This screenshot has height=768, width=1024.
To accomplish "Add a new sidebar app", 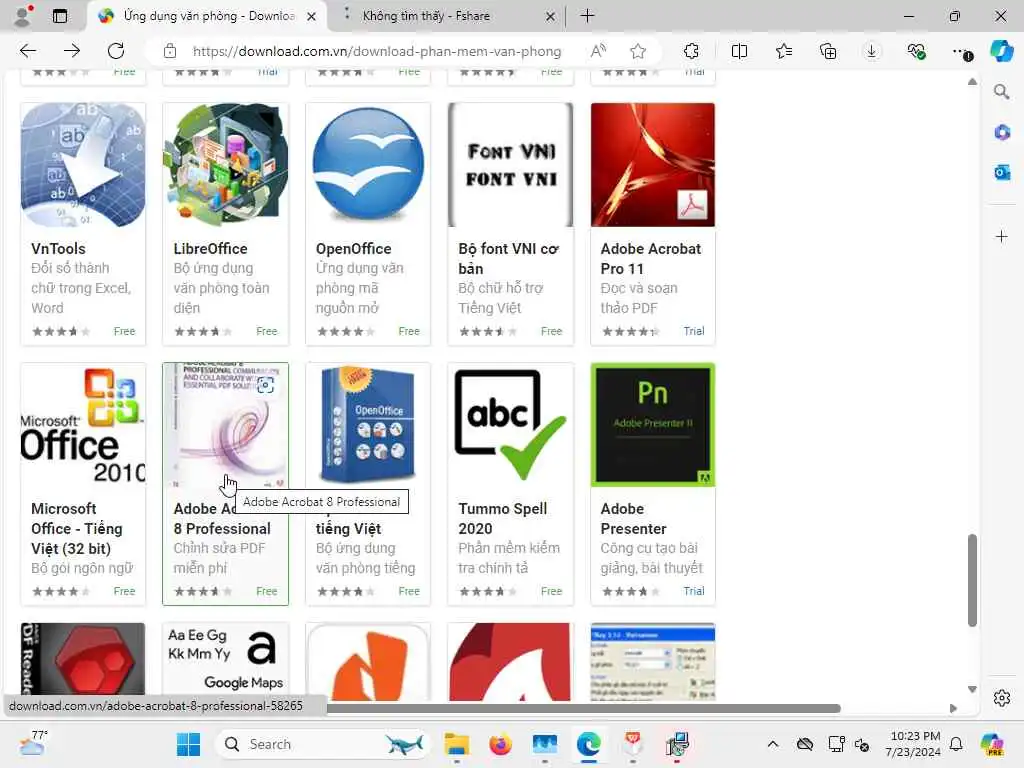I will click(1002, 236).
